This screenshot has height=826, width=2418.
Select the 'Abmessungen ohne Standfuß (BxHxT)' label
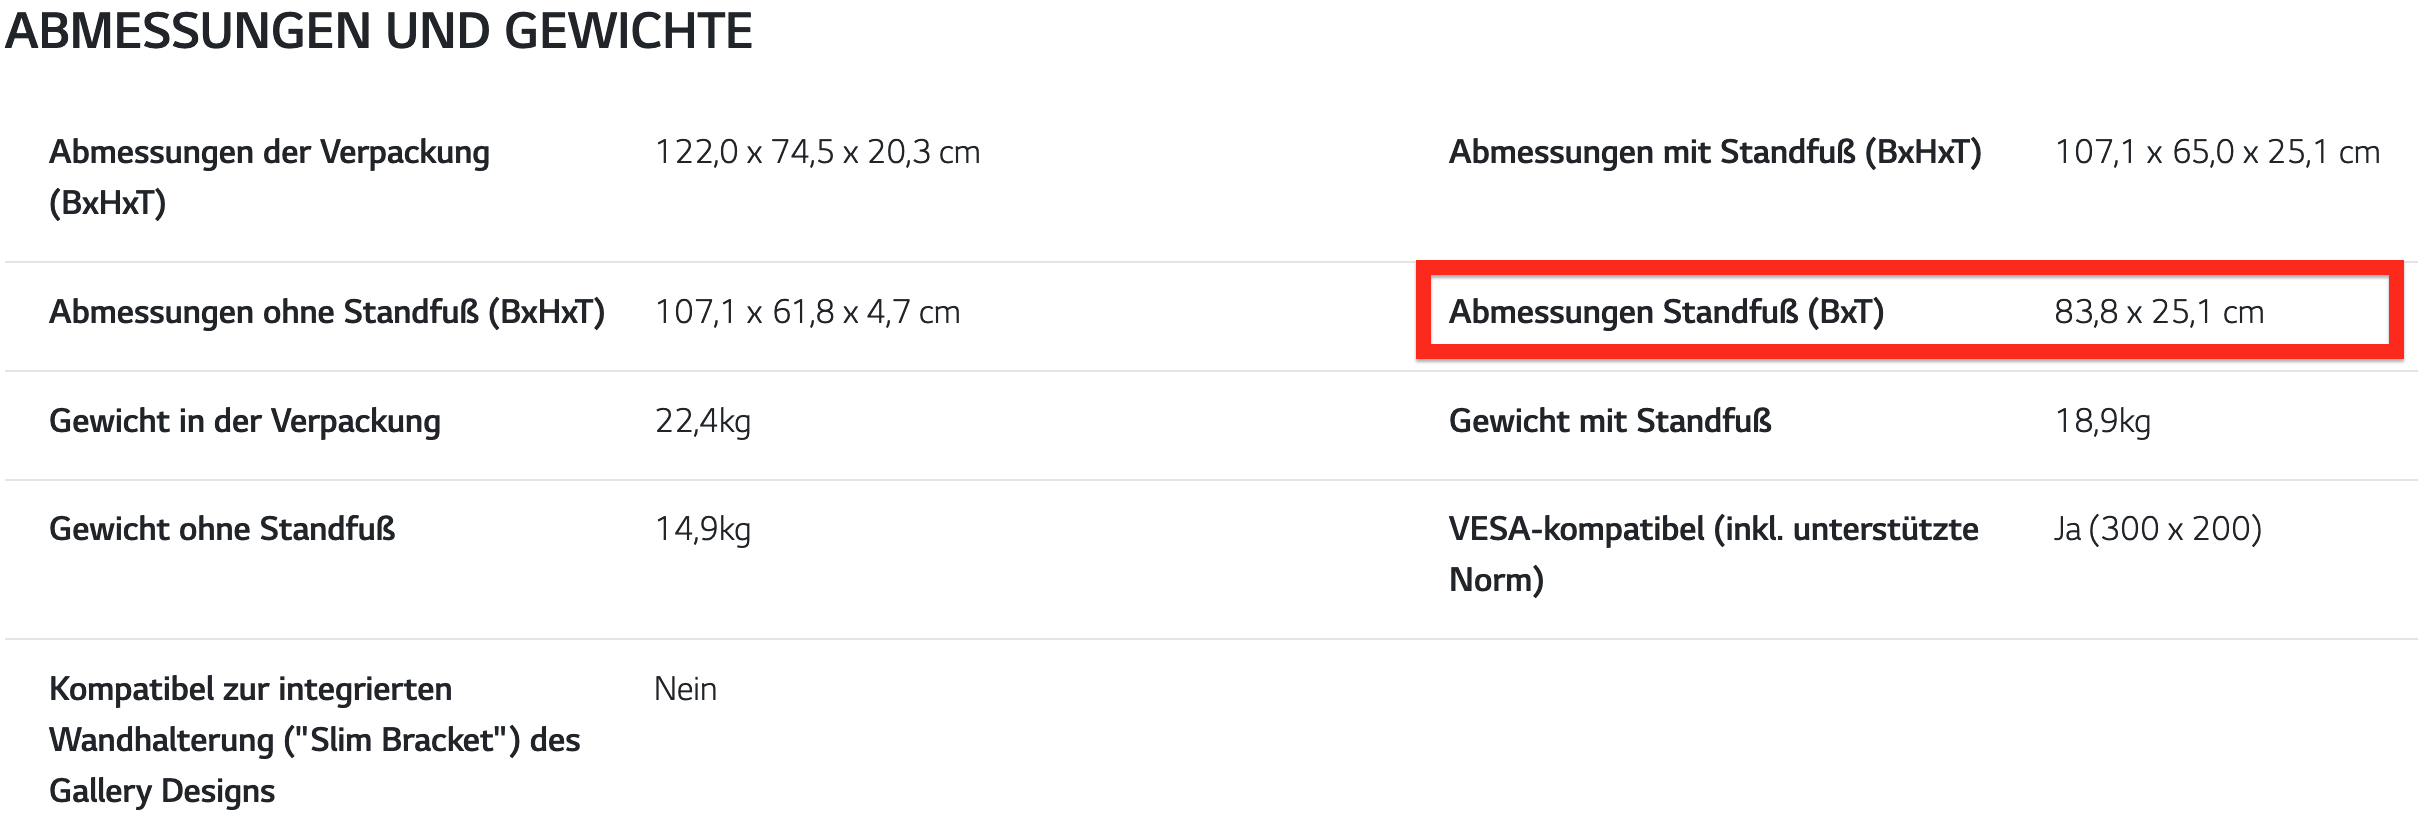[327, 312]
